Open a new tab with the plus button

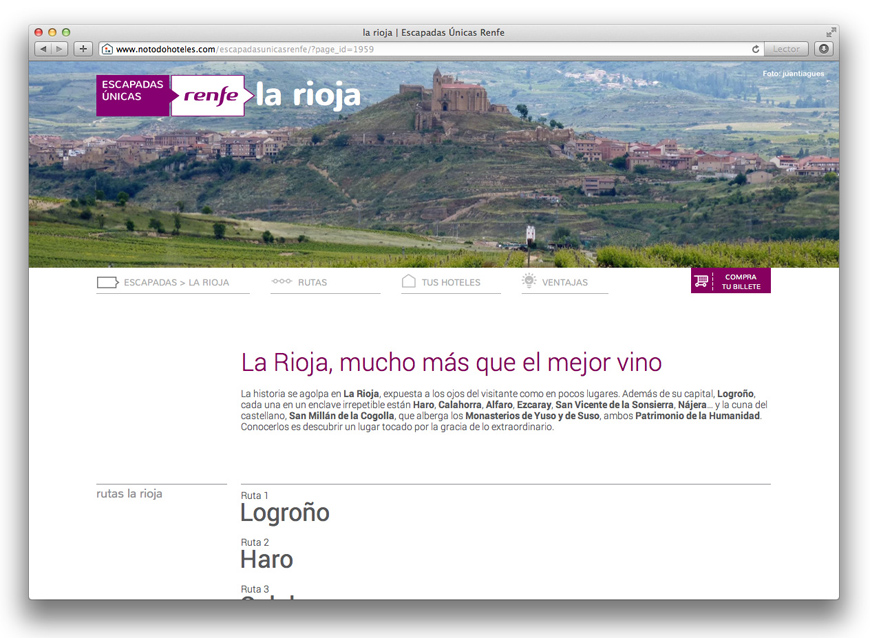tap(82, 47)
